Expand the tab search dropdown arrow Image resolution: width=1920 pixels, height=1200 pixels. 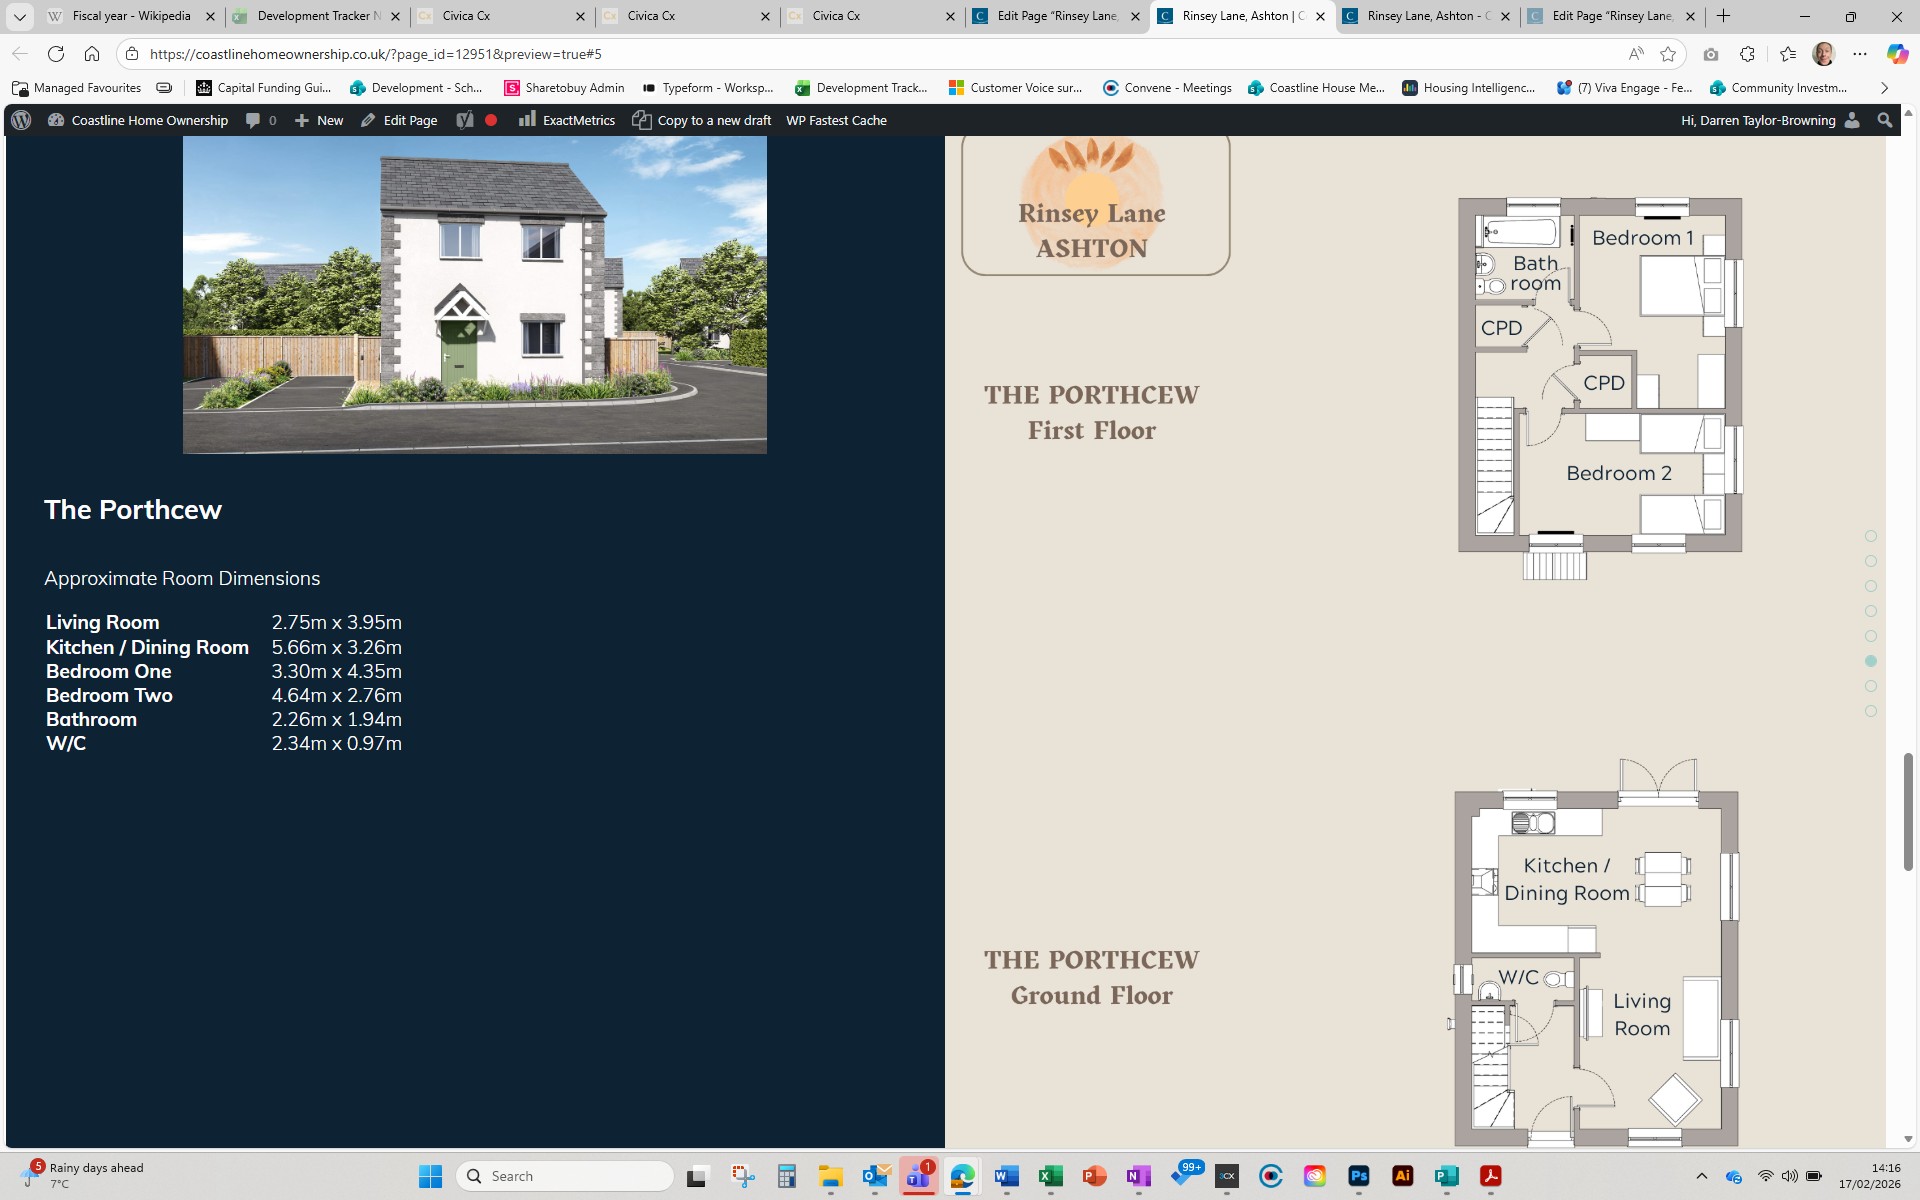pos(19,16)
